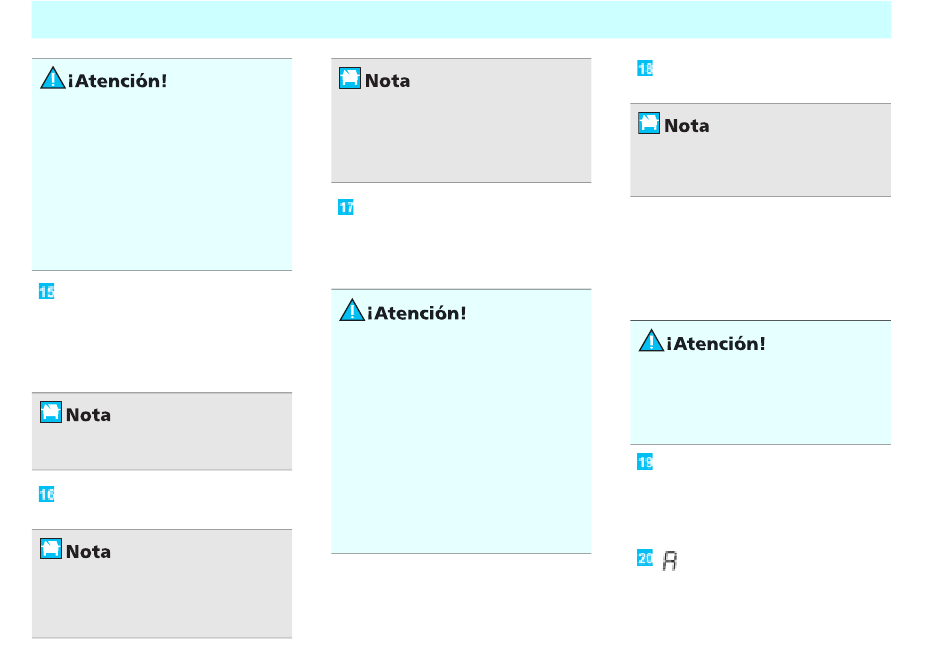
Task: Select the step 16 number marker
Action: click(47, 495)
